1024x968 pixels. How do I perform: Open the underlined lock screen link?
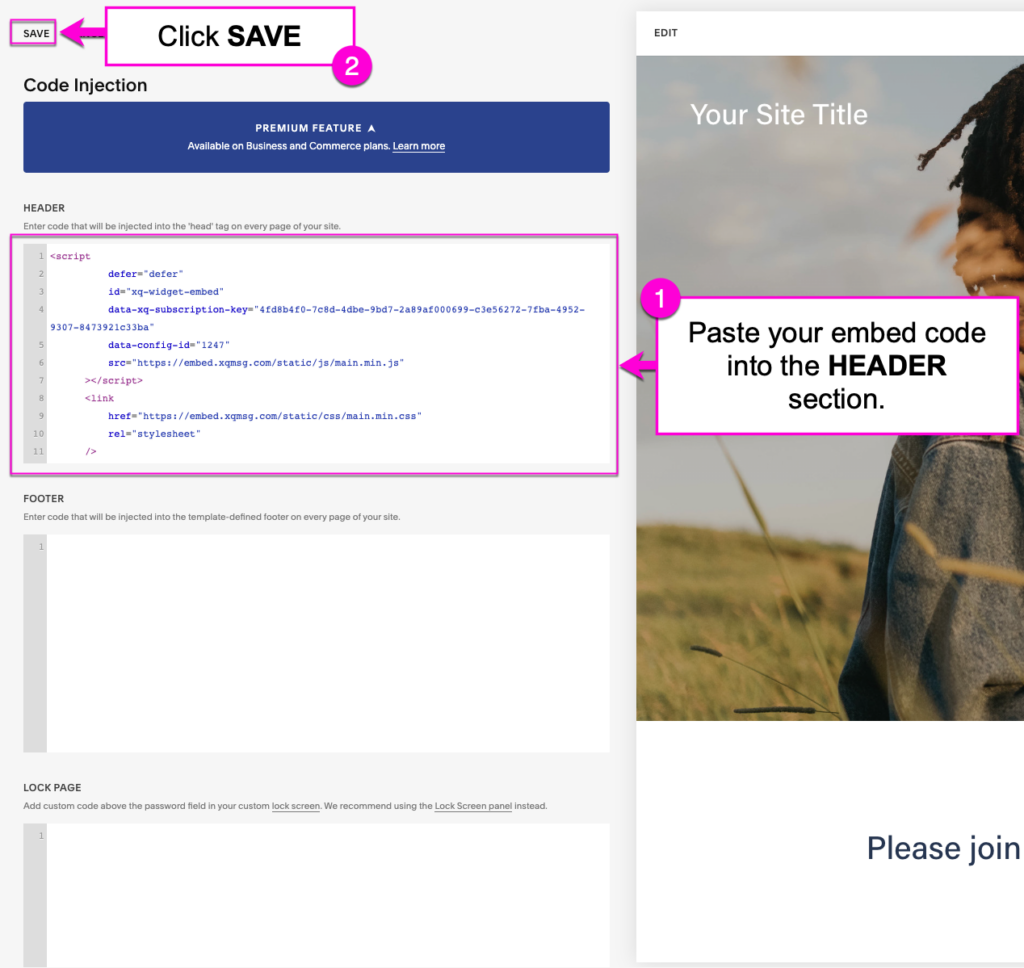(295, 806)
